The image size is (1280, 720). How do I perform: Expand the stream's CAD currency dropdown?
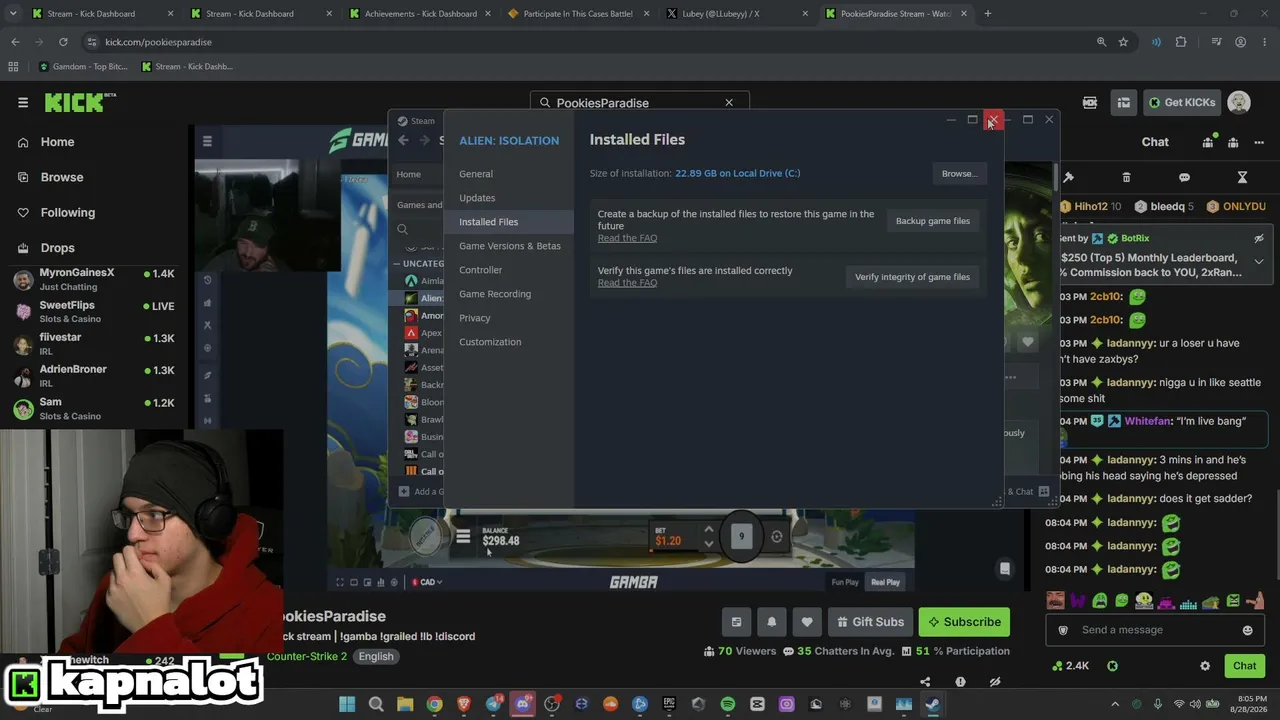(x=427, y=582)
